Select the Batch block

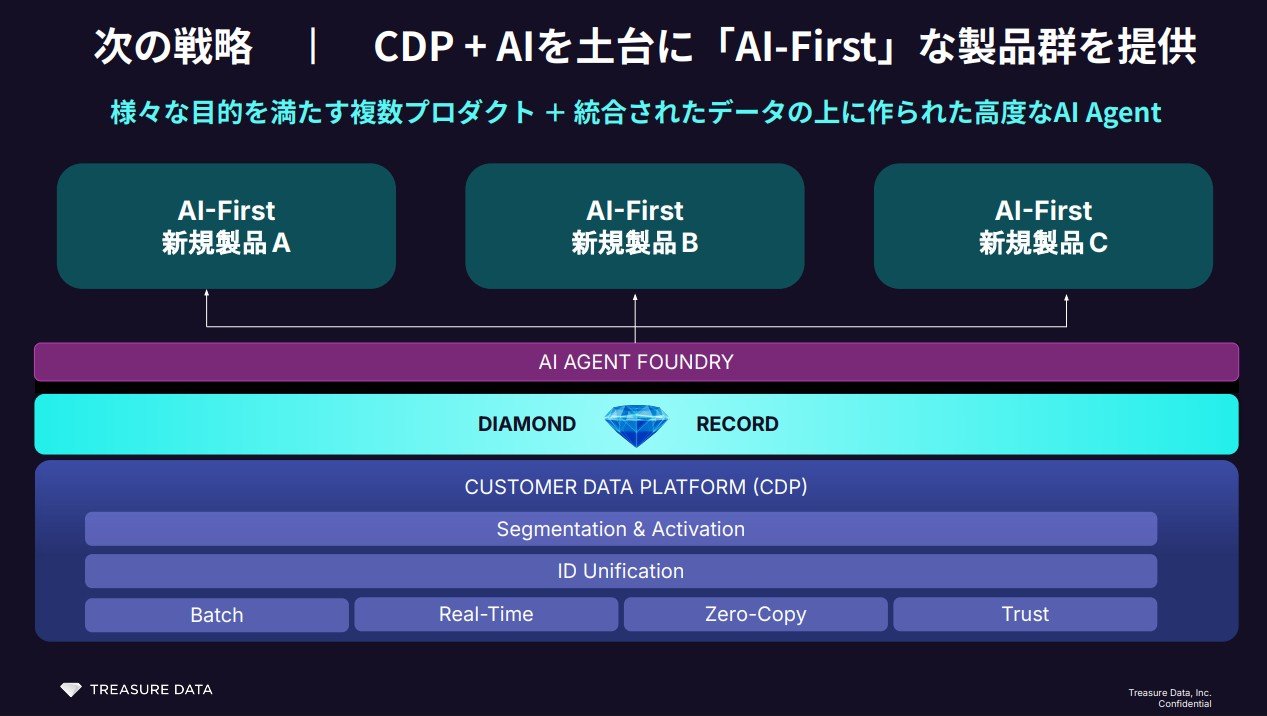217,615
